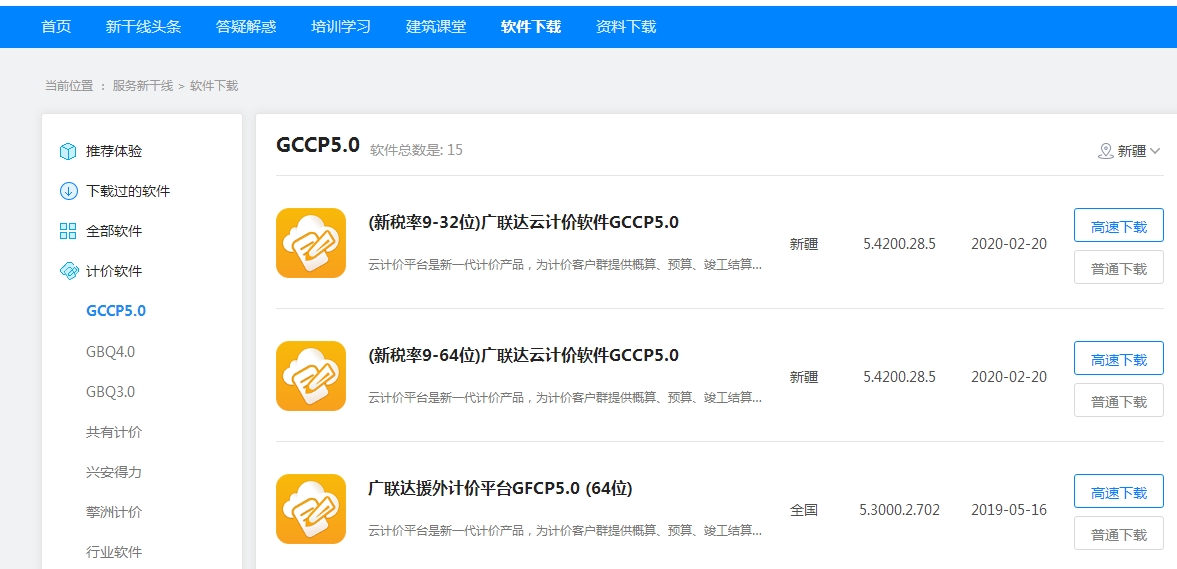
Task: Click the app icon for 新税率9-32位 GCCP5.0
Action: pos(311,243)
